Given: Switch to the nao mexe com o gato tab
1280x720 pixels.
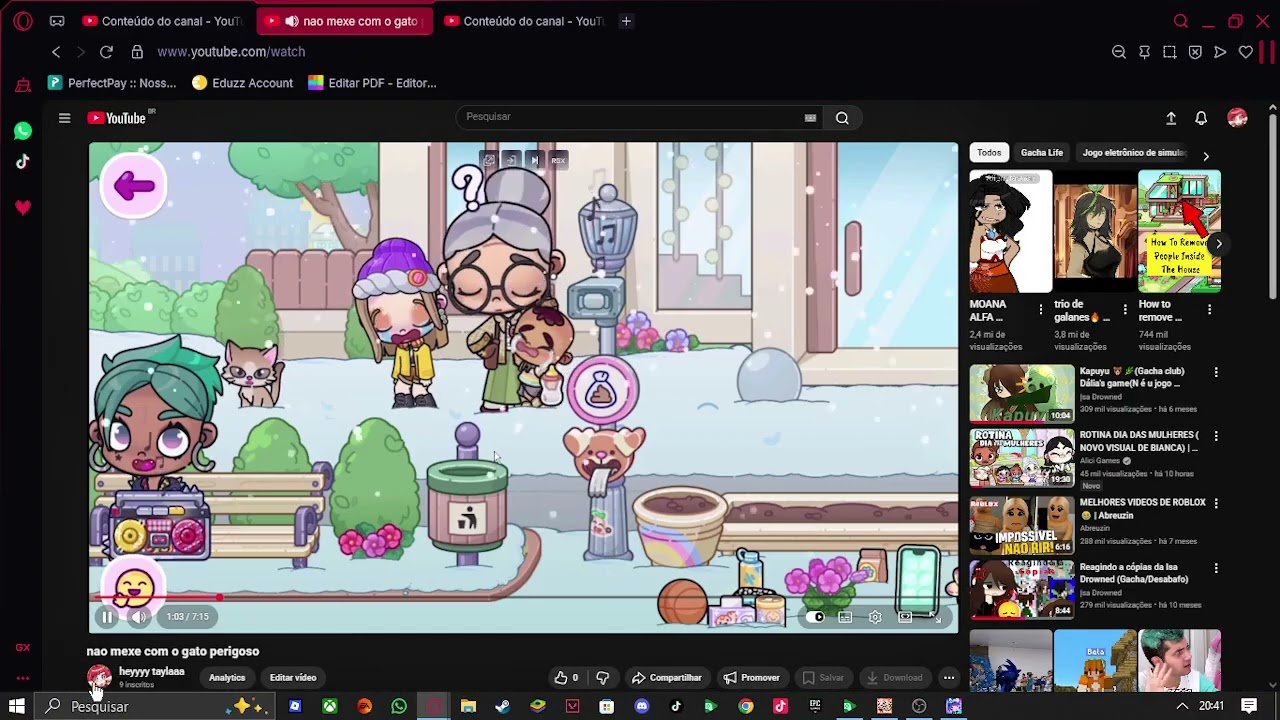Looking at the screenshot, I should pos(345,21).
